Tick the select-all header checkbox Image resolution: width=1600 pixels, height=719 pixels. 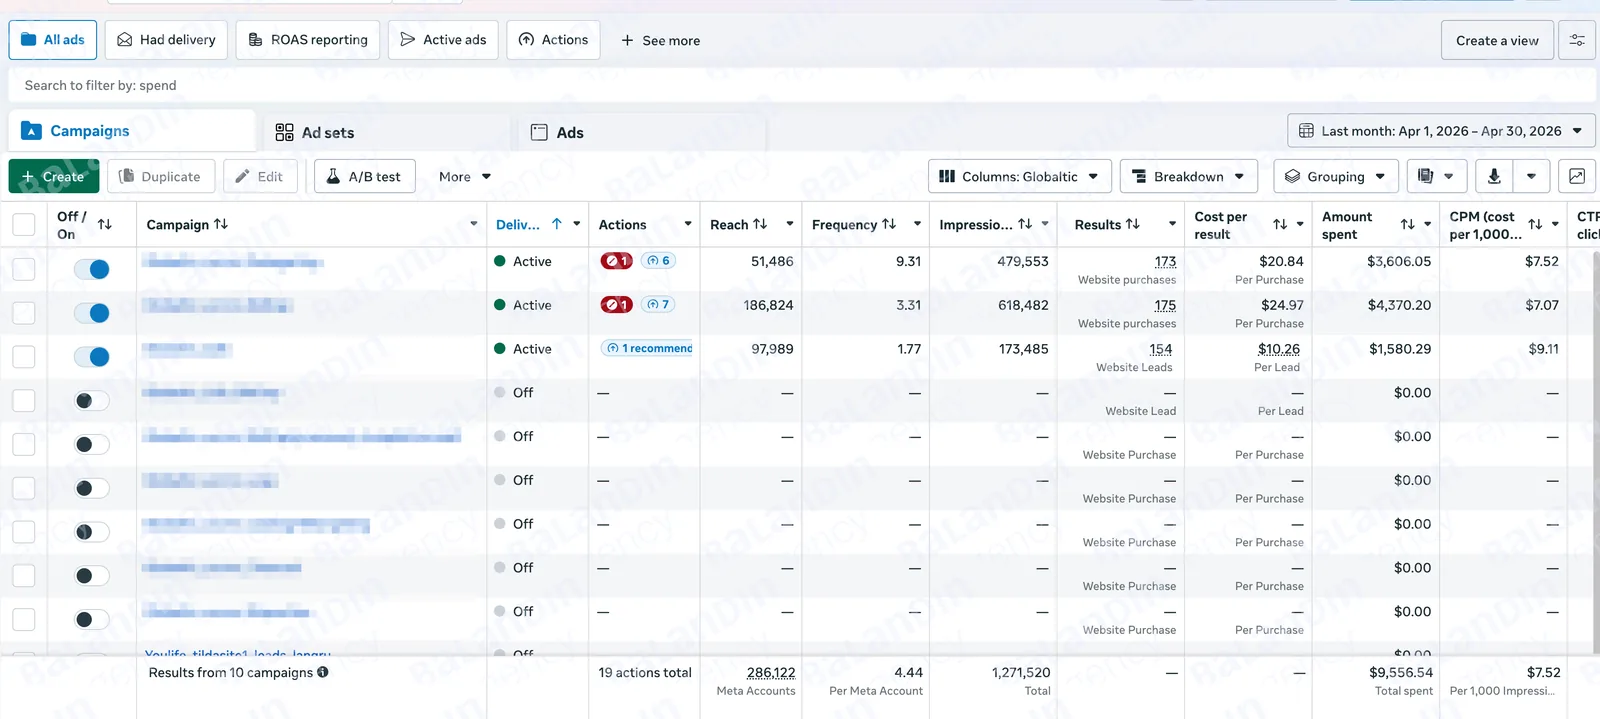click(x=24, y=225)
